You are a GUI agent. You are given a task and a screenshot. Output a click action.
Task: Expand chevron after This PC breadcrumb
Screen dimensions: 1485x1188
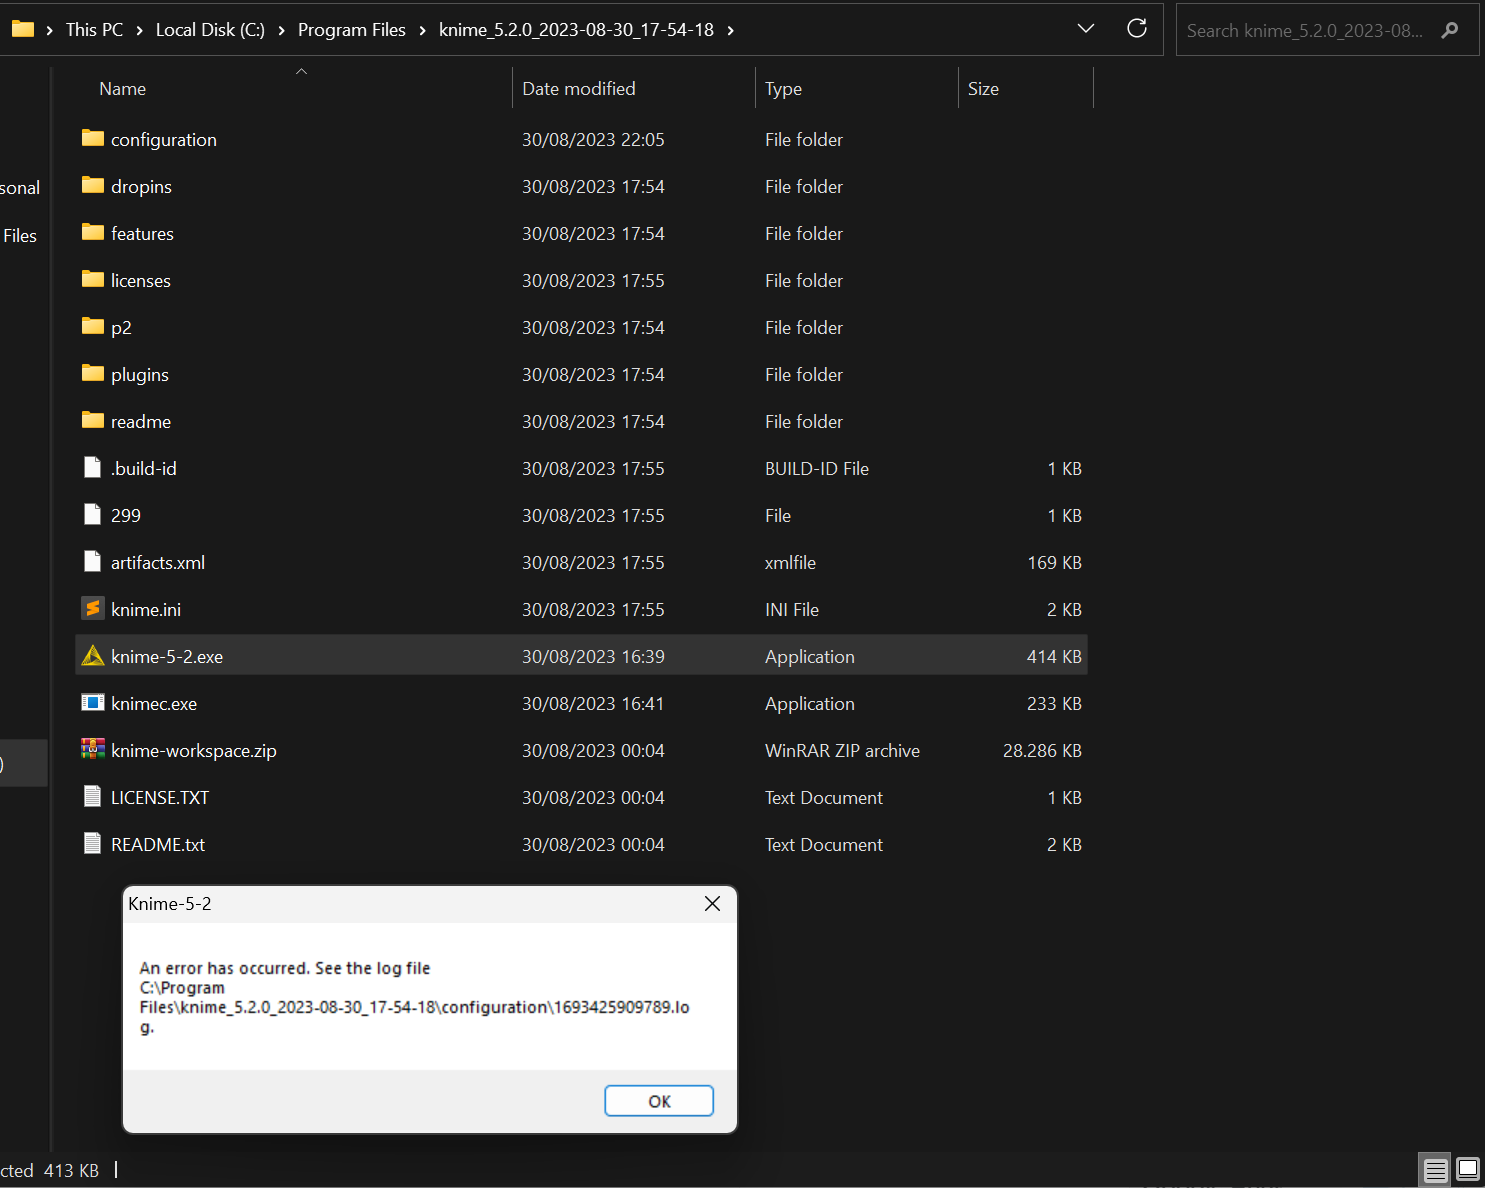pyautogui.click(x=140, y=30)
